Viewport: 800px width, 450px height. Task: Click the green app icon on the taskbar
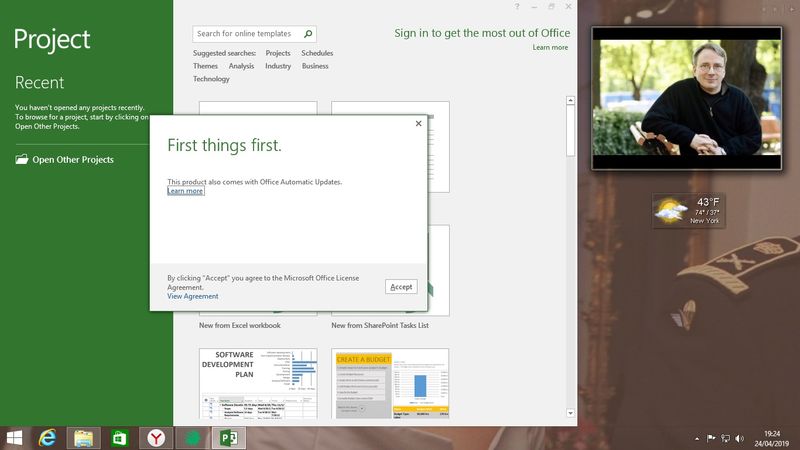click(192, 438)
